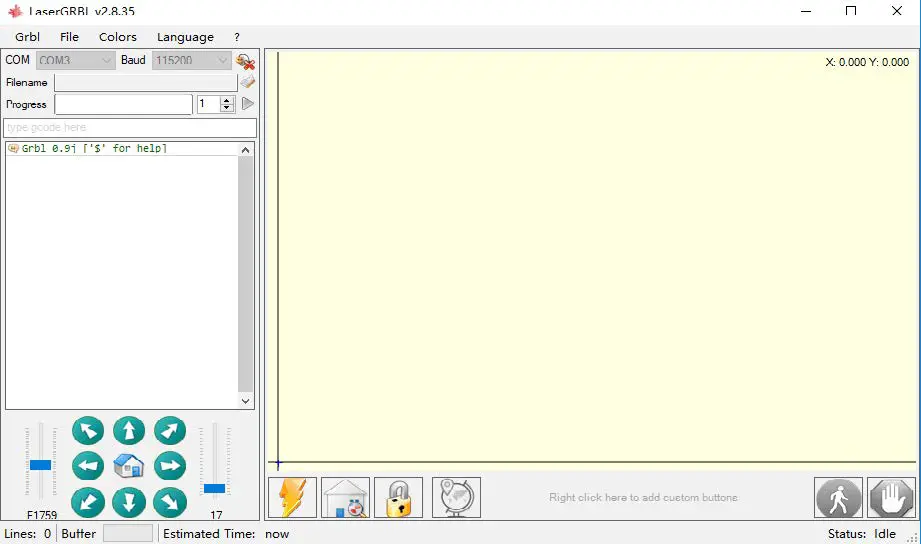
Task: Open the Language menu
Action: pyautogui.click(x=185, y=37)
